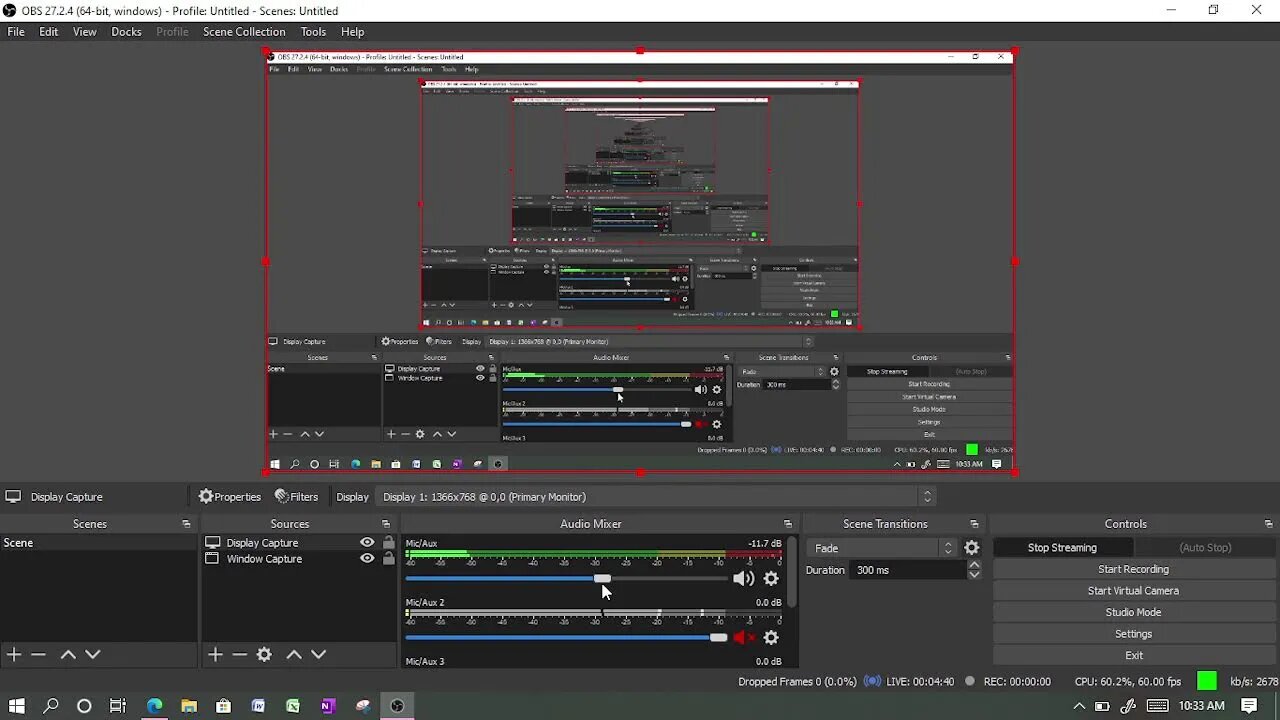Hide the Window Capture source with eye icon
The width and height of the screenshot is (1280, 720).
point(367,559)
